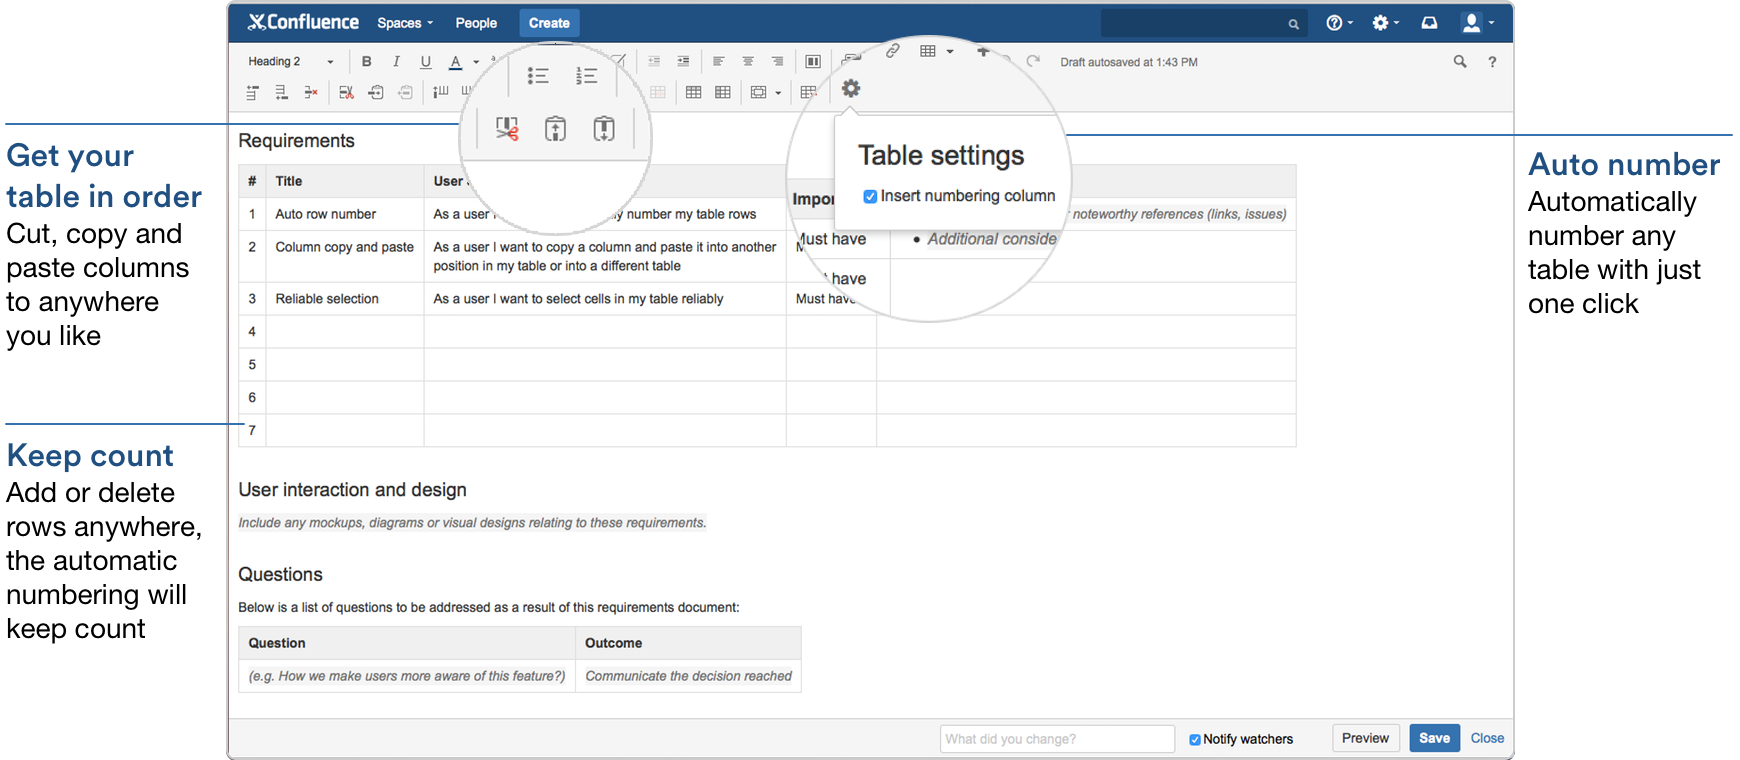The image size is (1740, 760).
Task: Click into the header search box
Action: [1203, 23]
